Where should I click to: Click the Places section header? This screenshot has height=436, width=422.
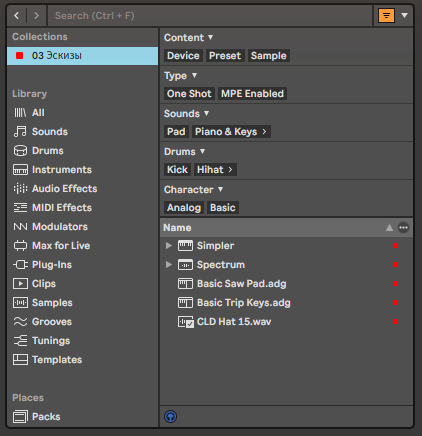pyautogui.click(x=28, y=398)
